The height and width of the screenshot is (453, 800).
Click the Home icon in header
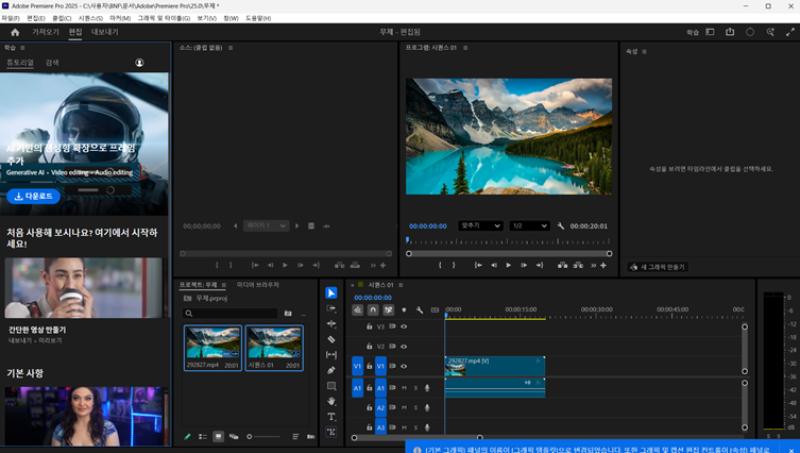point(15,32)
